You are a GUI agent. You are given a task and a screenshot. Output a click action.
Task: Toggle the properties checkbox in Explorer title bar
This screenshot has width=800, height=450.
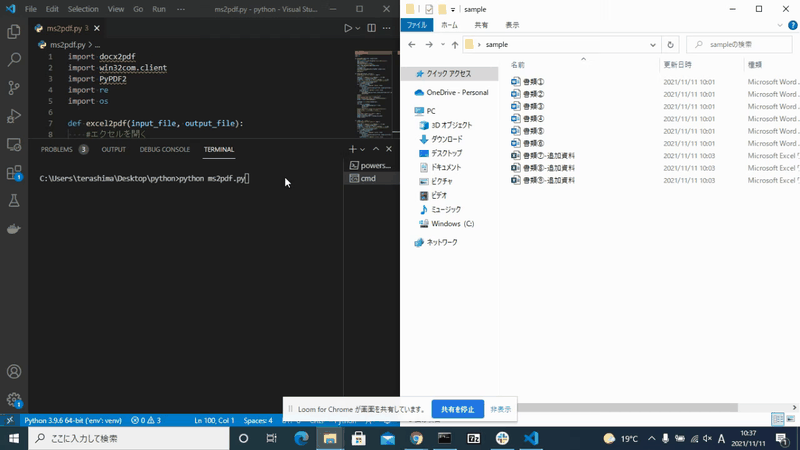(x=429, y=9)
